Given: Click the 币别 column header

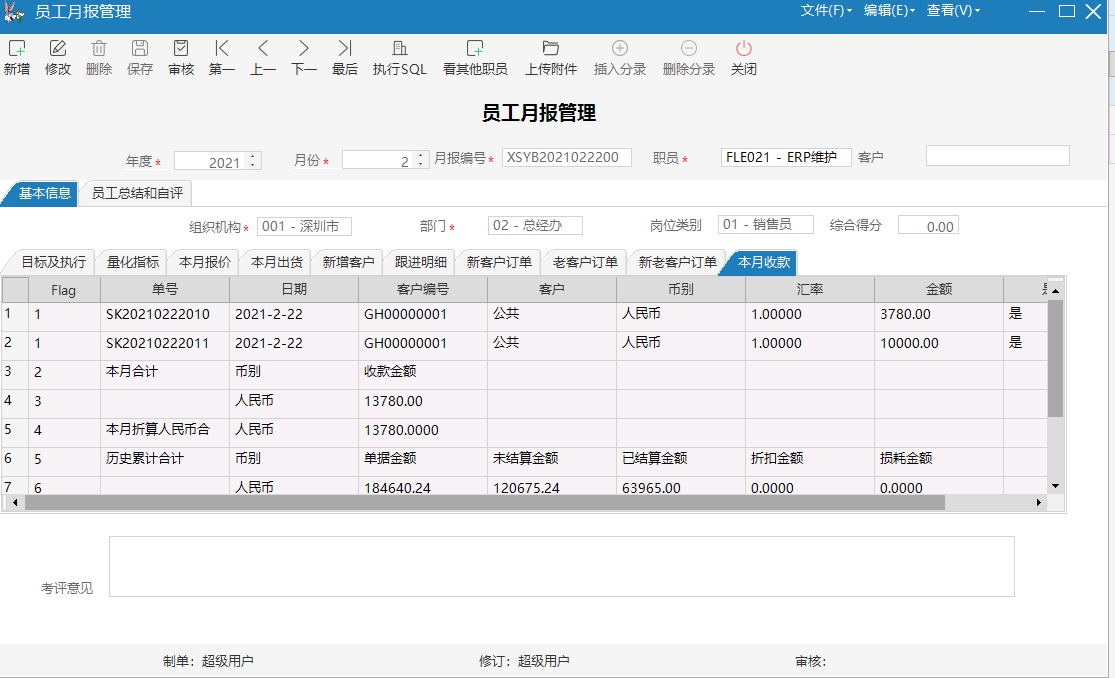Looking at the screenshot, I should 681,290.
